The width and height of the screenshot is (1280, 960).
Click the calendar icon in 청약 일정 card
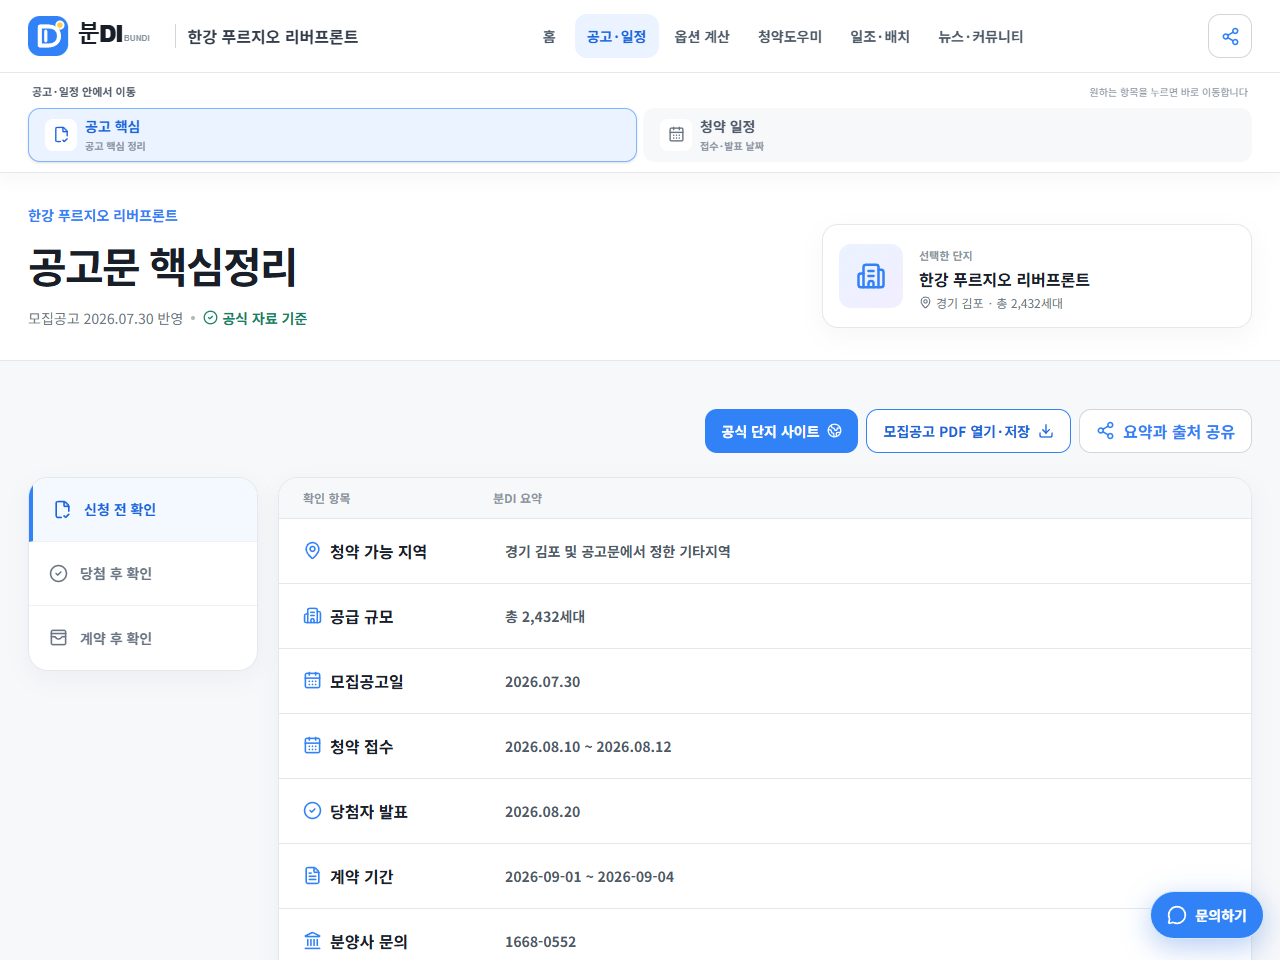coord(676,135)
